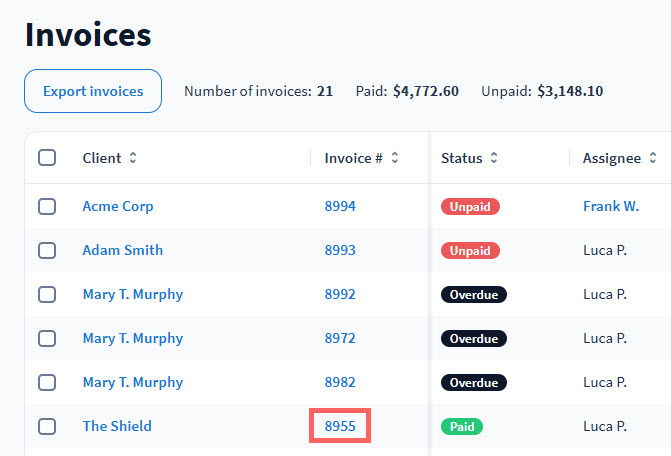Open Adam Smith's client page

pos(122,250)
